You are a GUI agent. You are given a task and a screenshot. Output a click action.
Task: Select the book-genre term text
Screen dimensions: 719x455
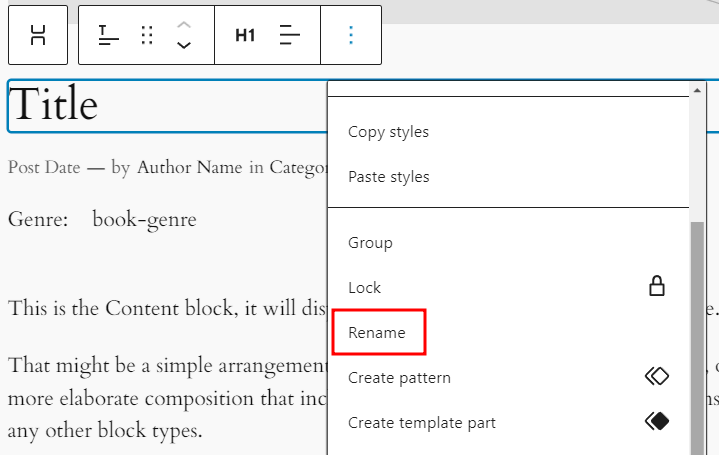point(144,219)
